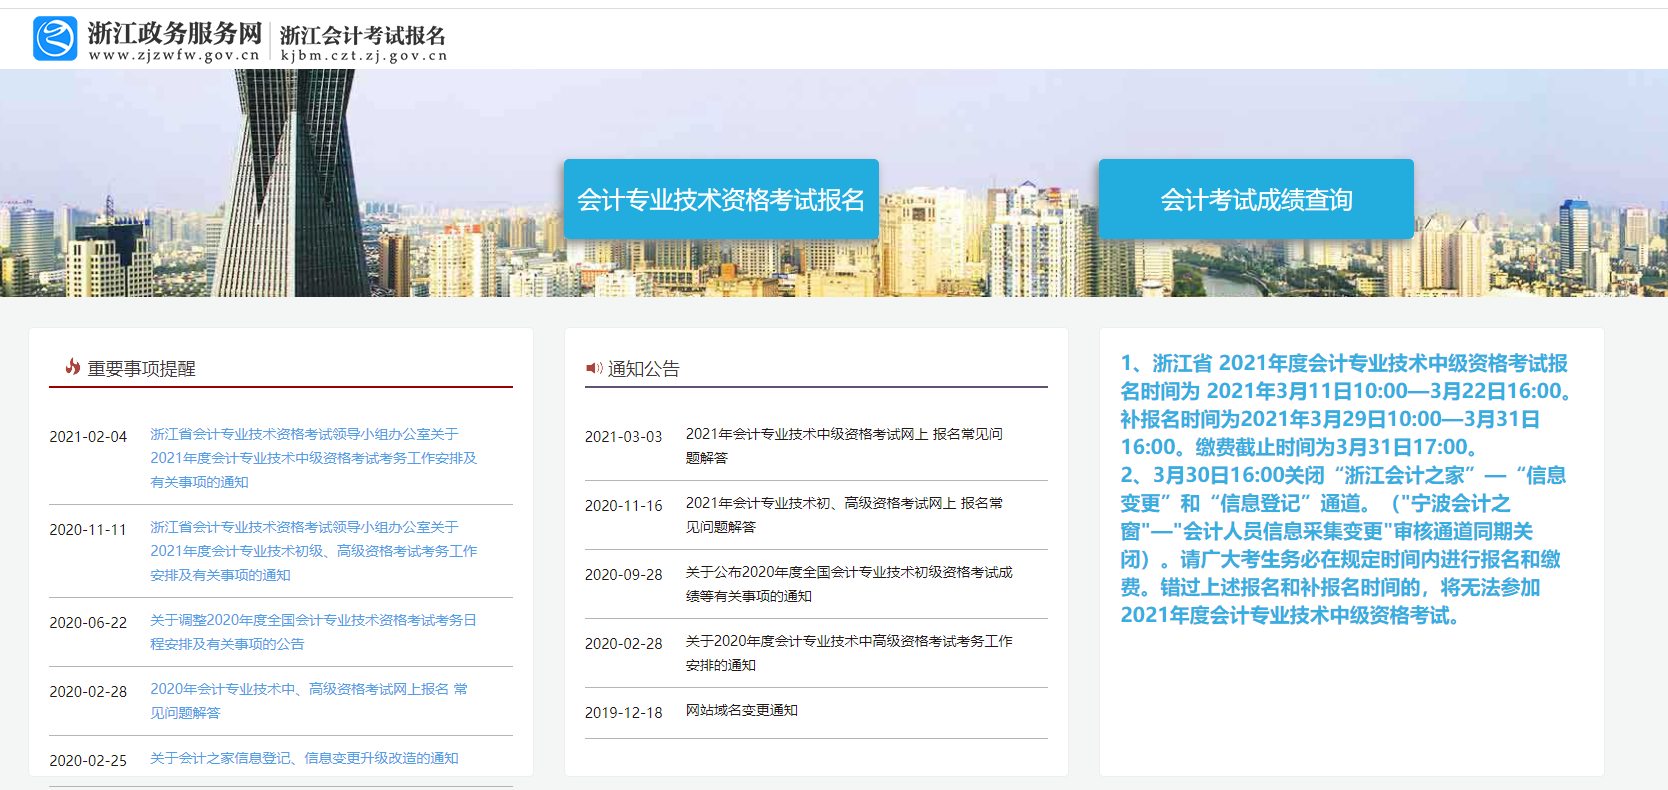The width and height of the screenshot is (1668, 790).
Task: Click date 2020-02-25 in reminders list
Action: click(88, 761)
